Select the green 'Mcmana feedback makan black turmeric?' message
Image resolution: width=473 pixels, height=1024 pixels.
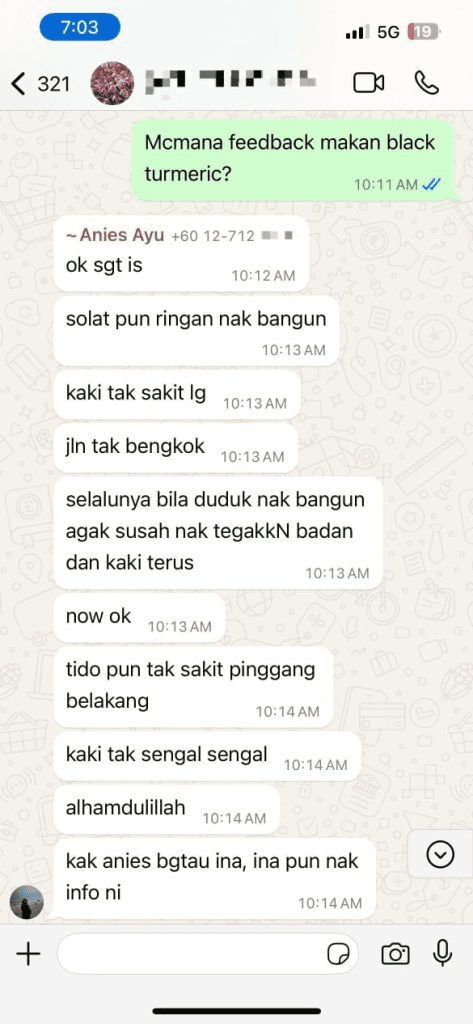click(x=293, y=160)
